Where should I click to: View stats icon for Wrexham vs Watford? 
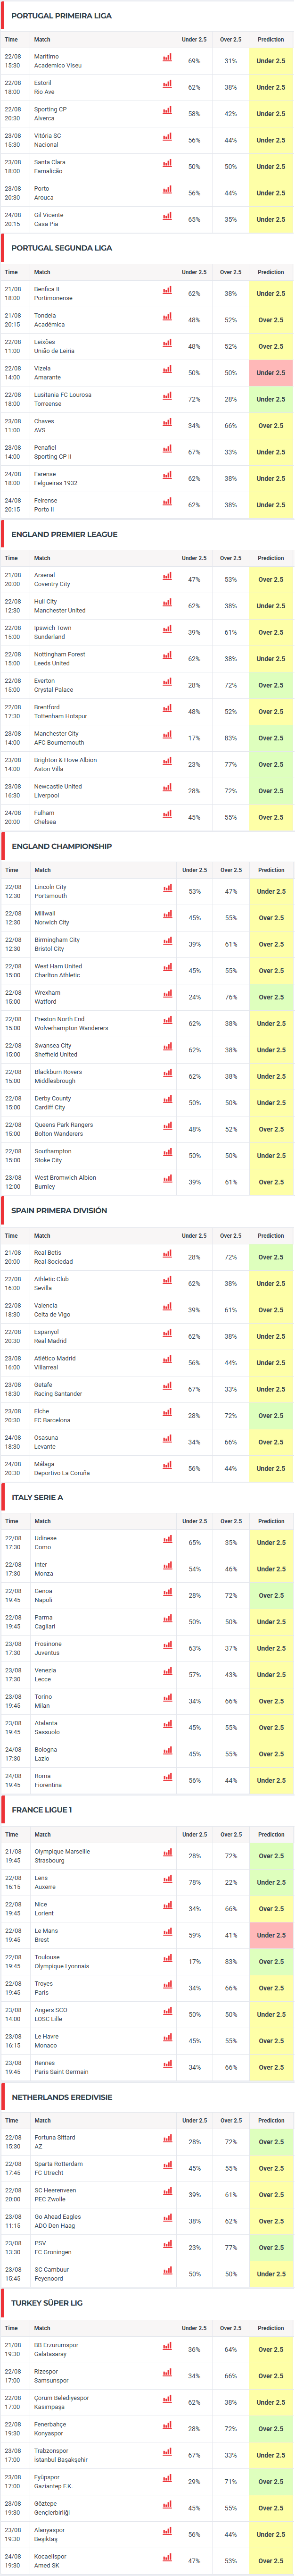pos(167,994)
